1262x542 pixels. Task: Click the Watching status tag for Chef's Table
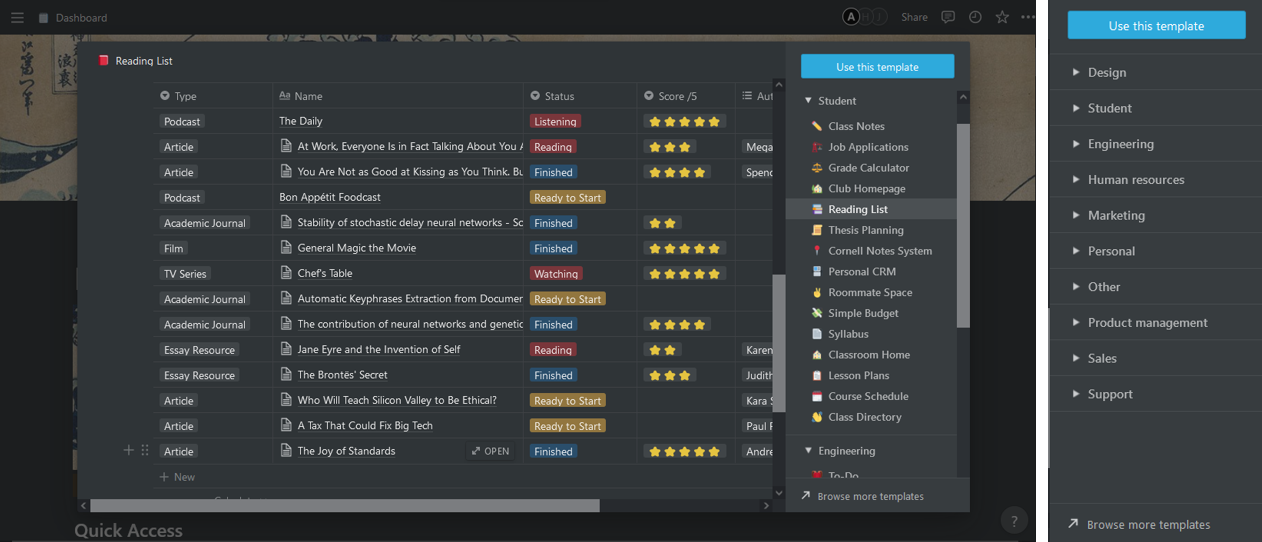(556, 273)
